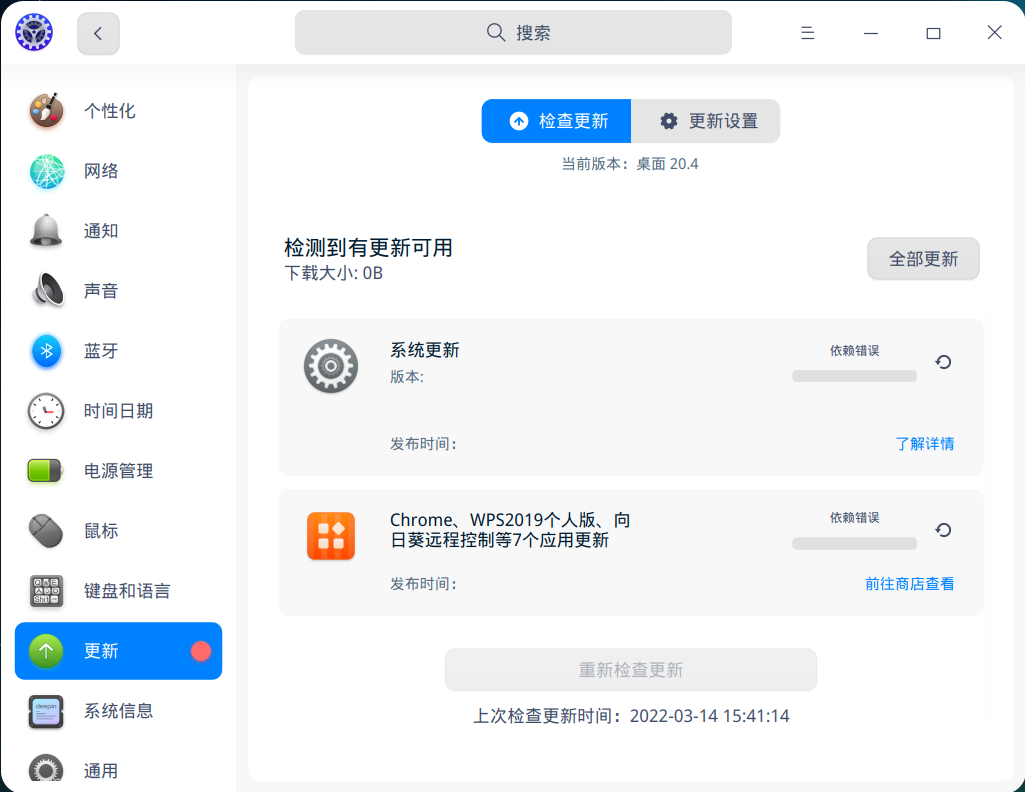Retry the app updates with refresh icon
Viewport: 1025px width, 792px height.
943,530
